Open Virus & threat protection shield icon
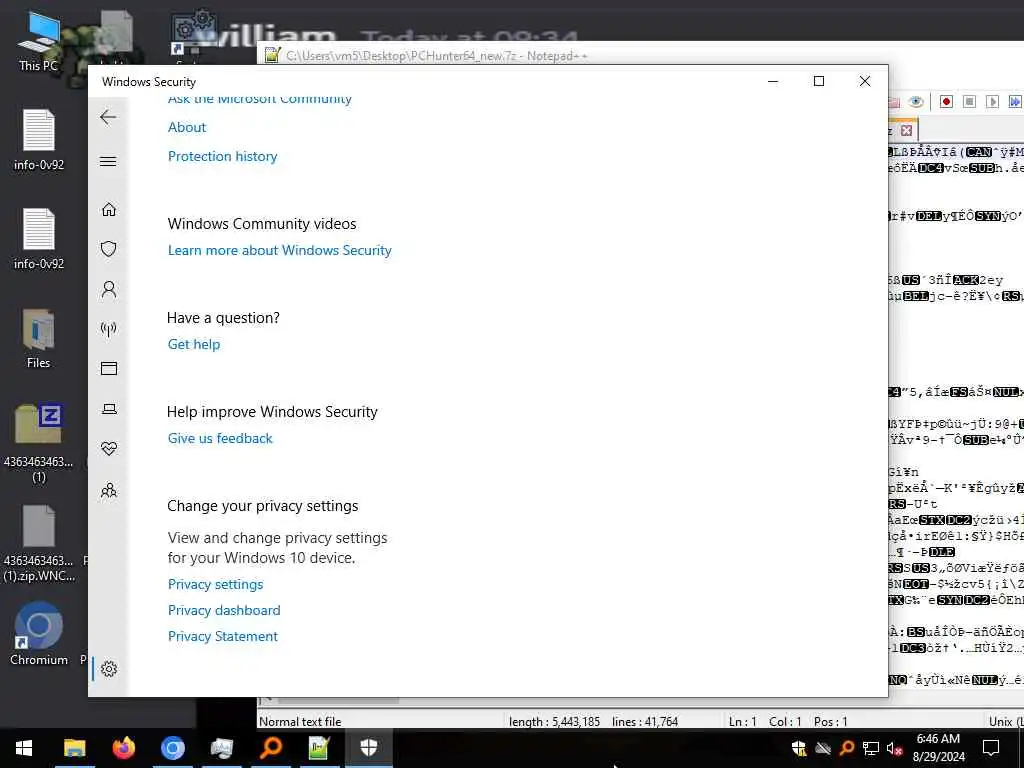Image resolution: width=1024 pixels, height=768 pixels. (x=109, y=249)
